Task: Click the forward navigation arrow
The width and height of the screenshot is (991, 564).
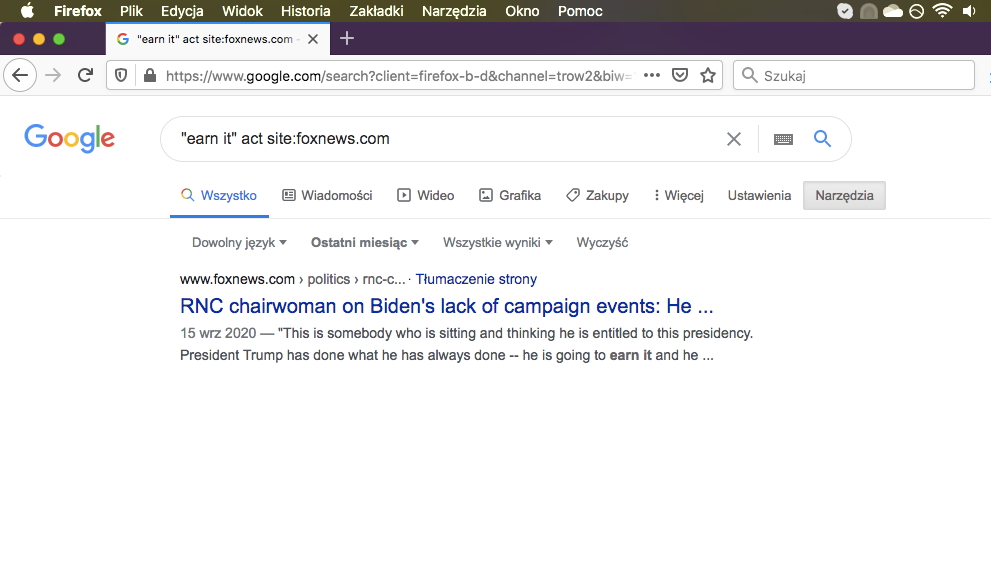Action: click(53, 75)
